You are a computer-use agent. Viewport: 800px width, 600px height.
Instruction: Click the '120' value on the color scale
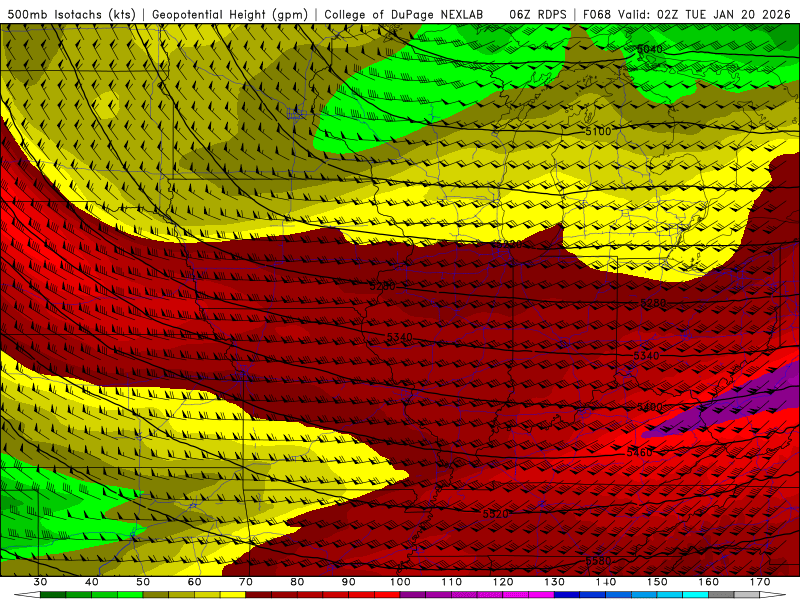tap(503, 582)
